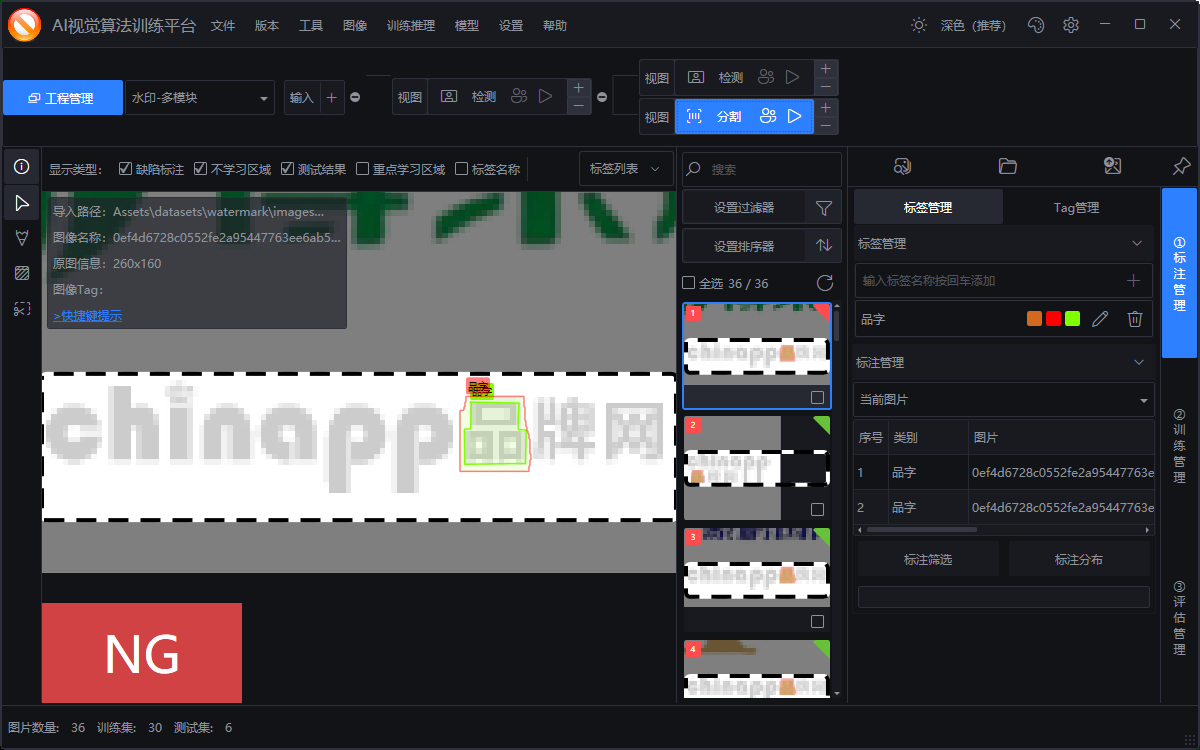Click the orange swatch for 品字
The height and width of the screenshot is (750, 1200).
(1035, 319)
